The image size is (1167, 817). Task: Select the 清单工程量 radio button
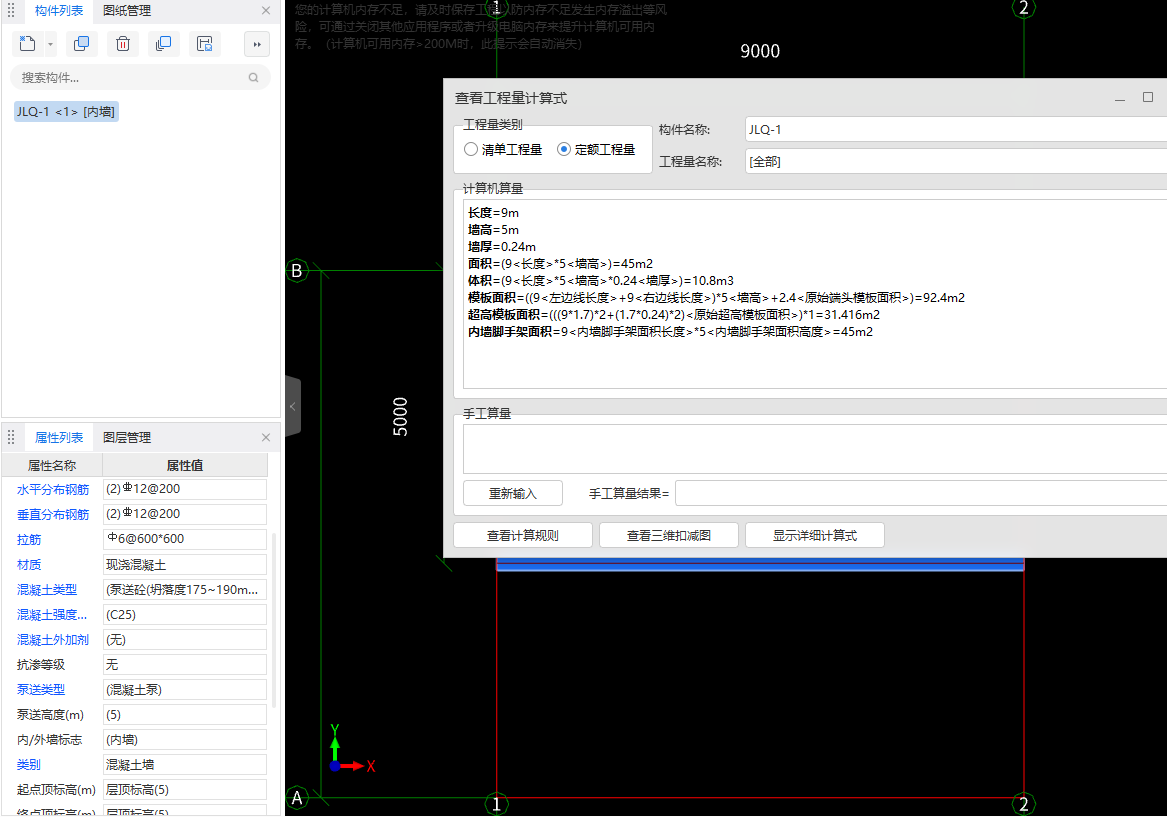[x=470, y=150]
